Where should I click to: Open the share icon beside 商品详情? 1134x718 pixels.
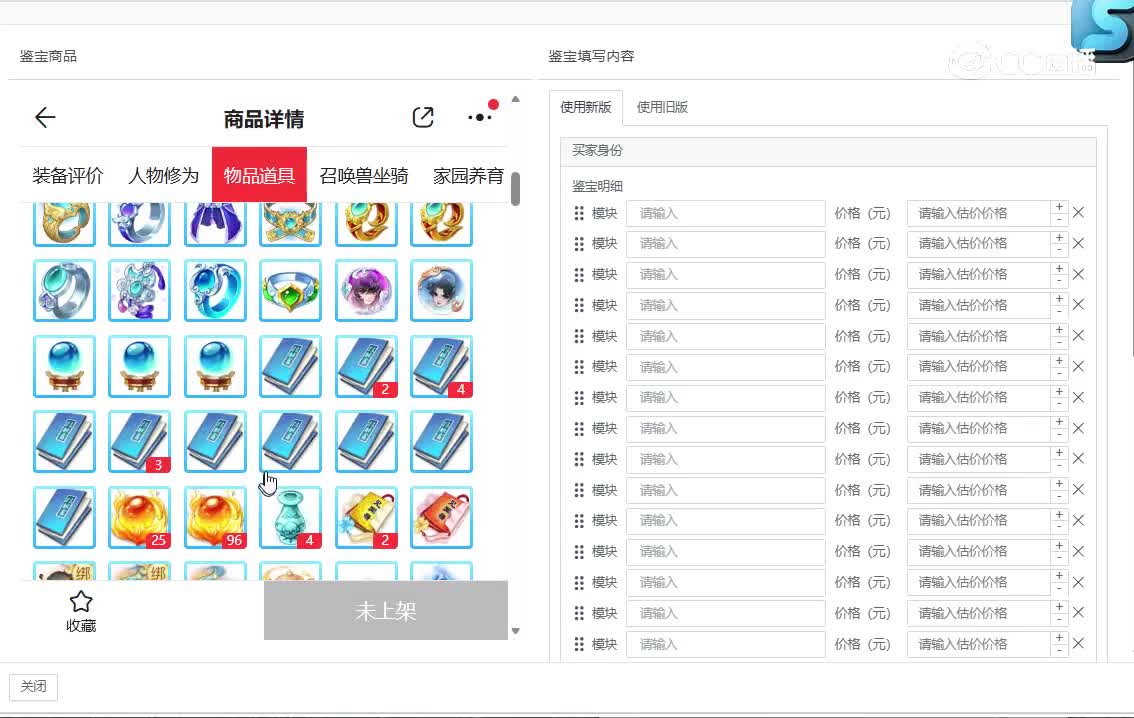(x=423, y=117)
